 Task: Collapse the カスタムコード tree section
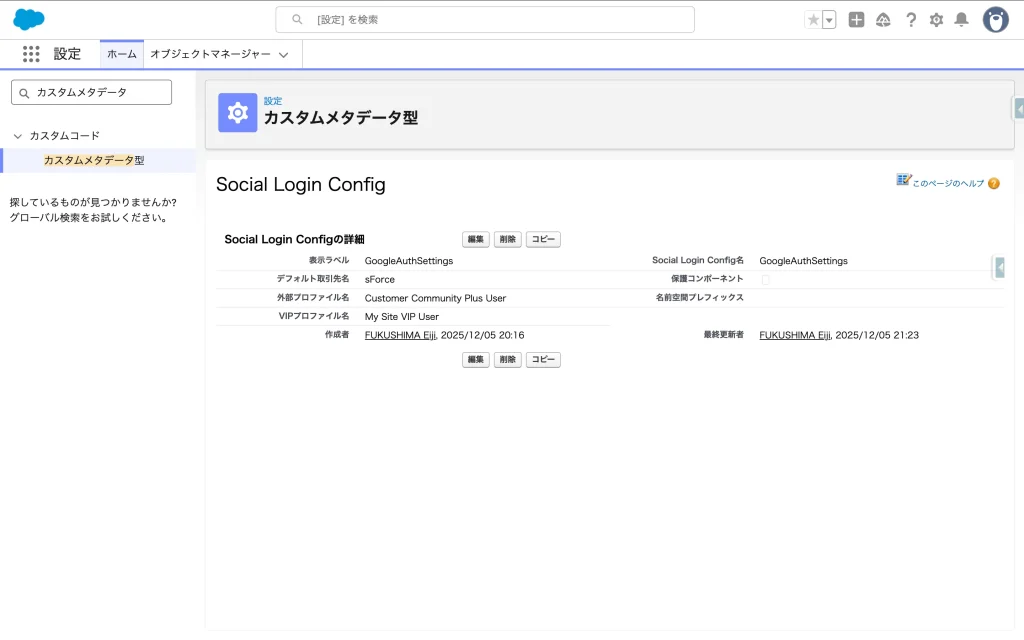point(18,136)
